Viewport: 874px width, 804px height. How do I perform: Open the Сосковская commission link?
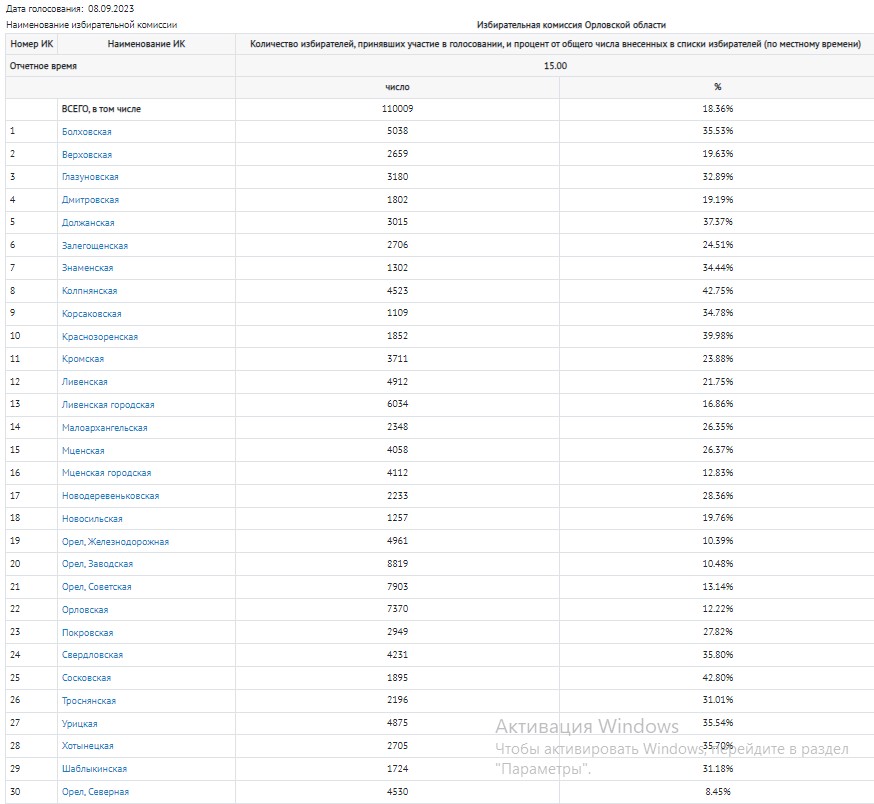click(86, 677)
